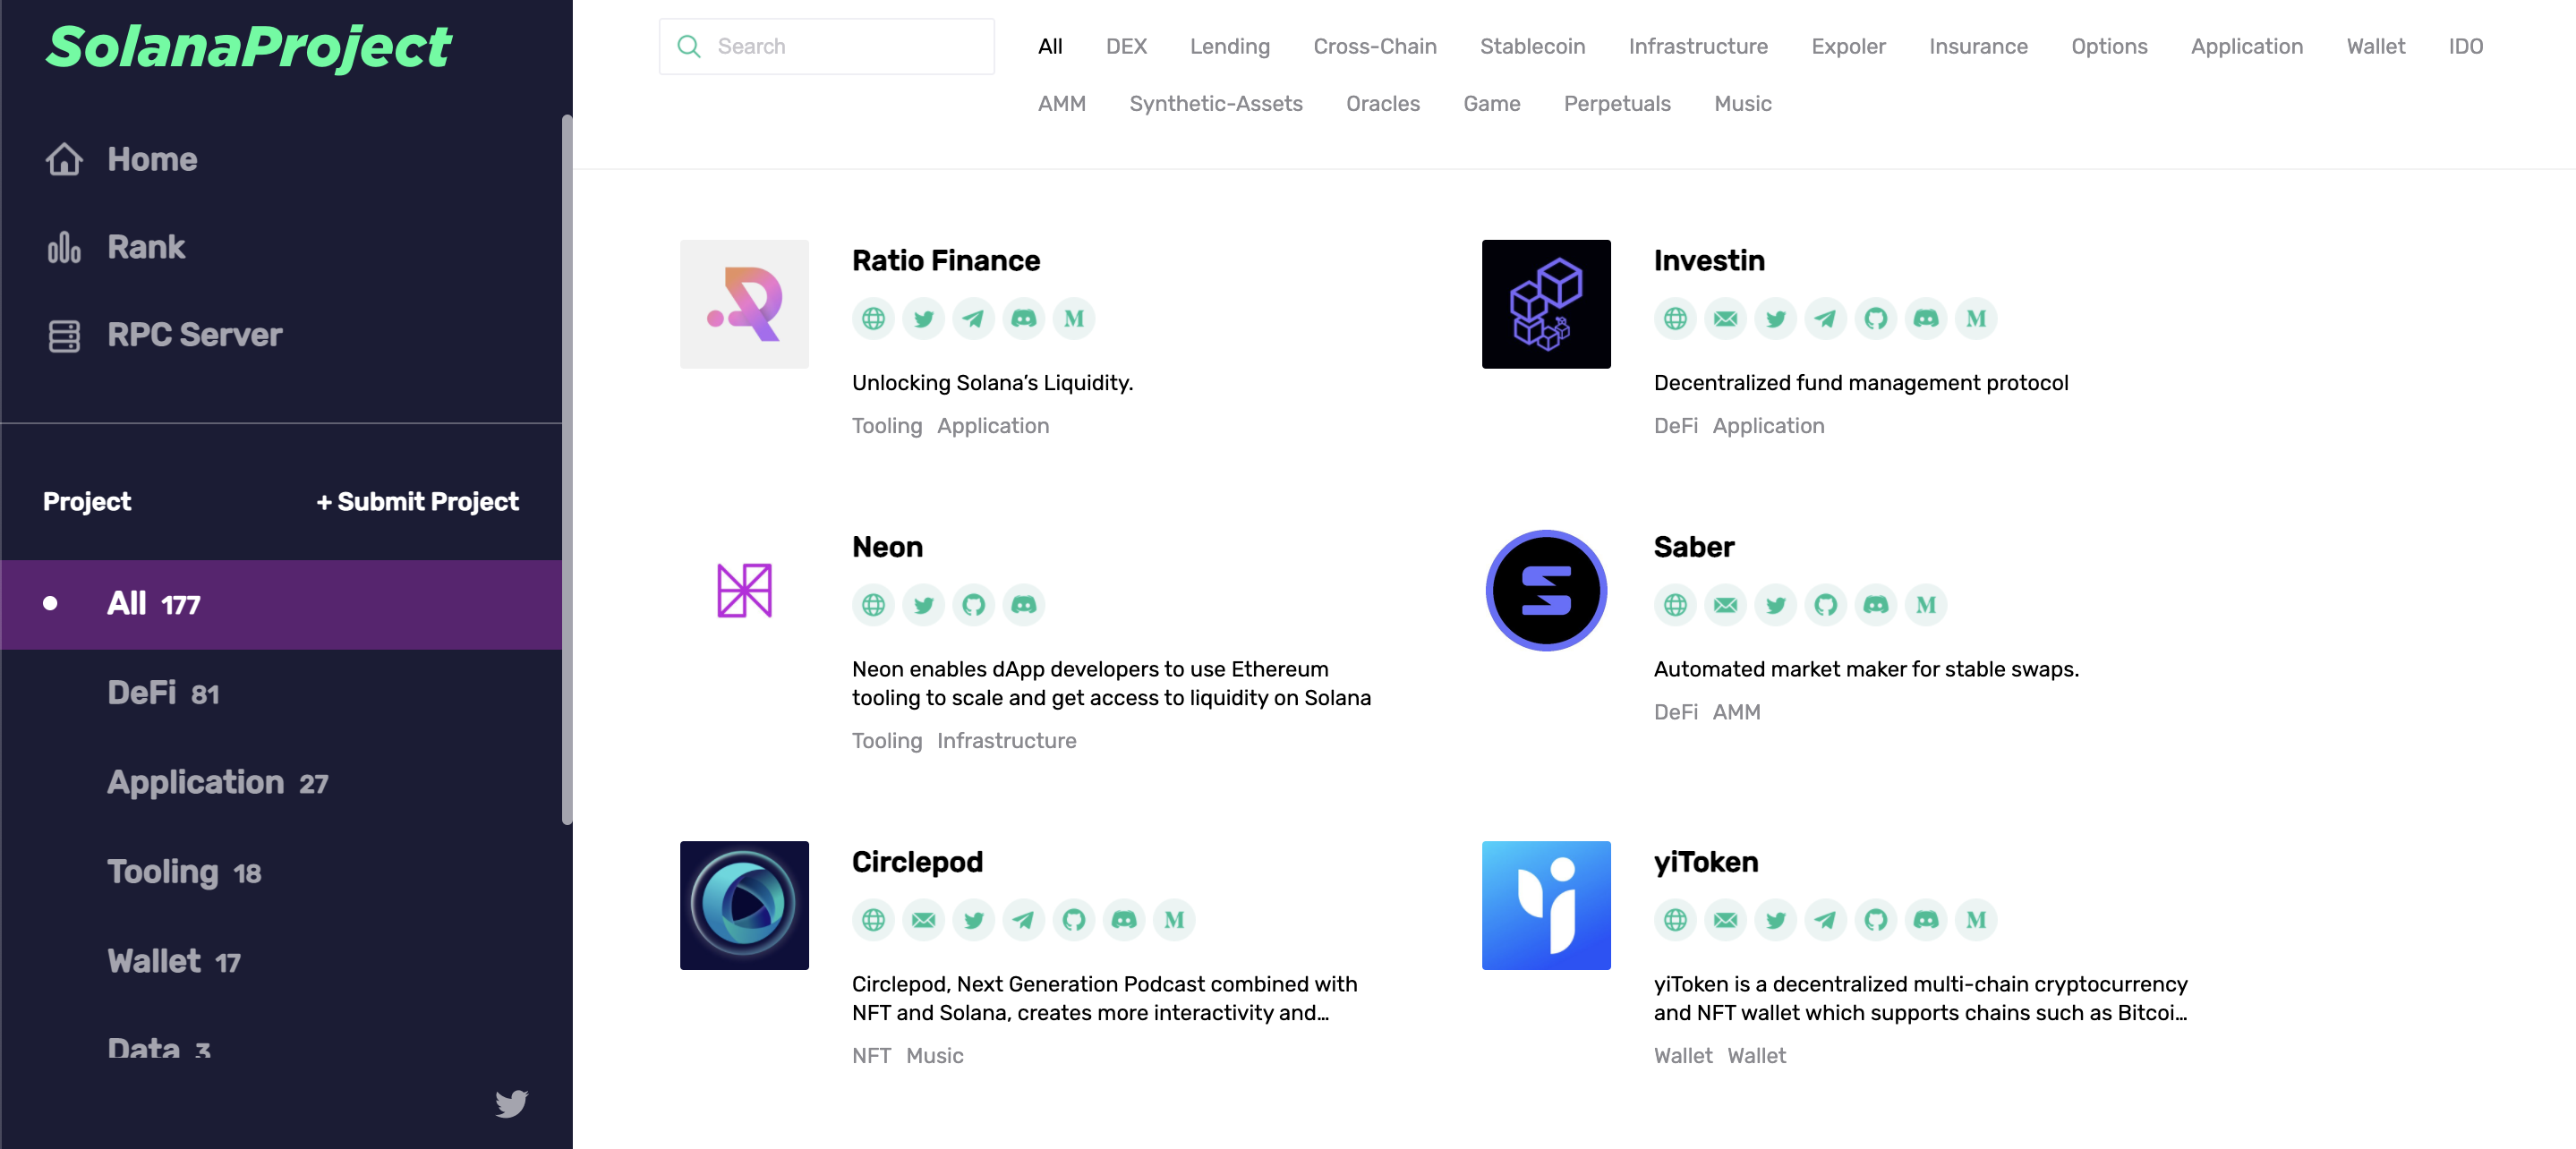
Task: Select the Tooling 18 category
Action: [x=184, y=872]
